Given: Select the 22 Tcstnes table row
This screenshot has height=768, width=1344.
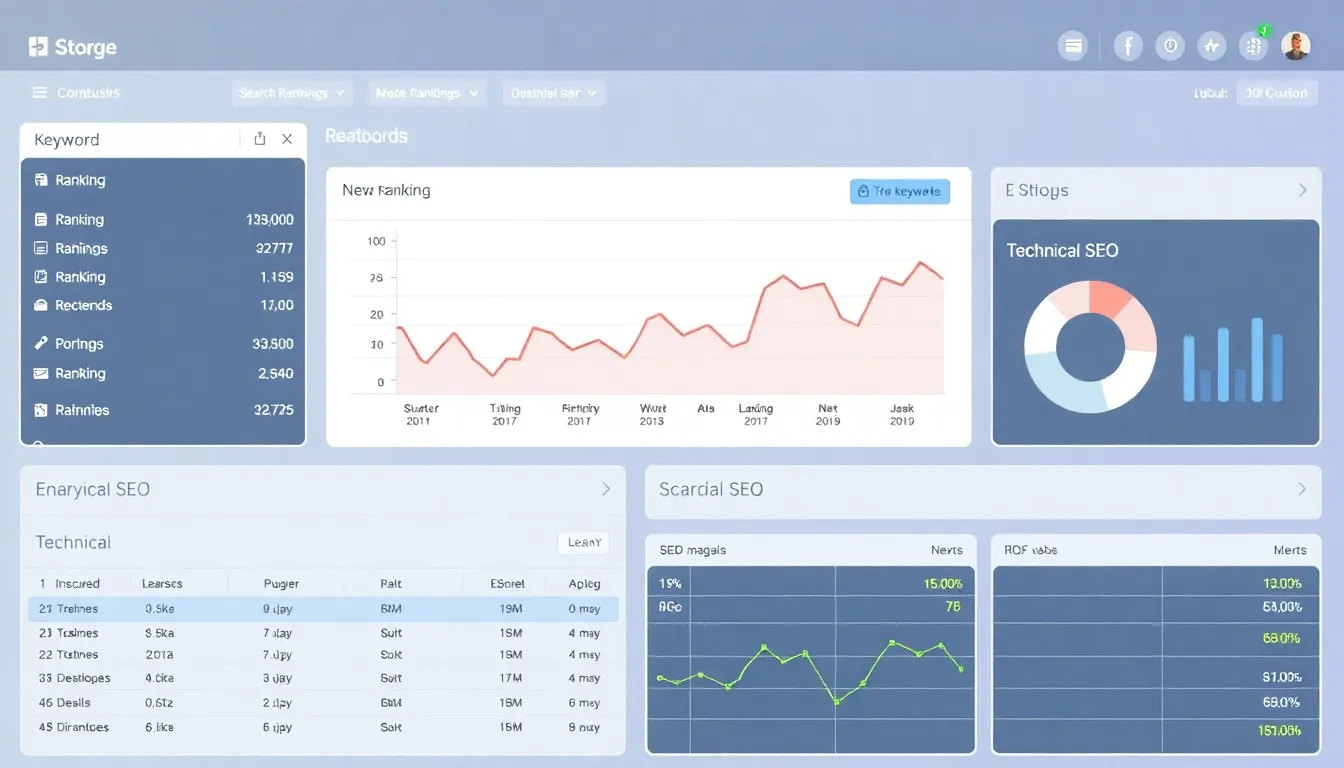Looking at the screenshot, I should pyautogui.click(x=323, y=655).
